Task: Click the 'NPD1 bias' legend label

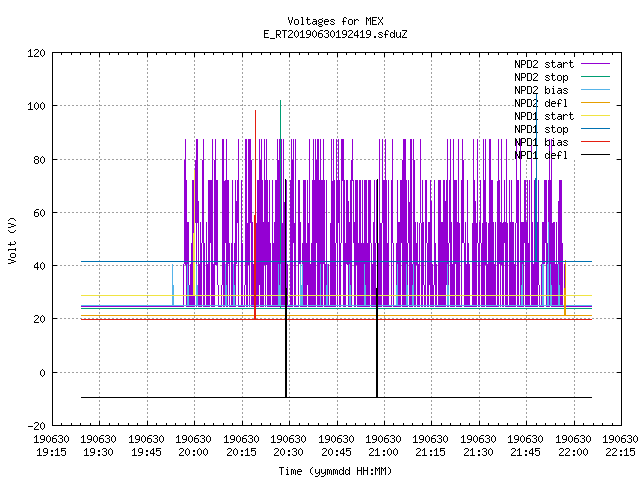Action: [541, 142]
